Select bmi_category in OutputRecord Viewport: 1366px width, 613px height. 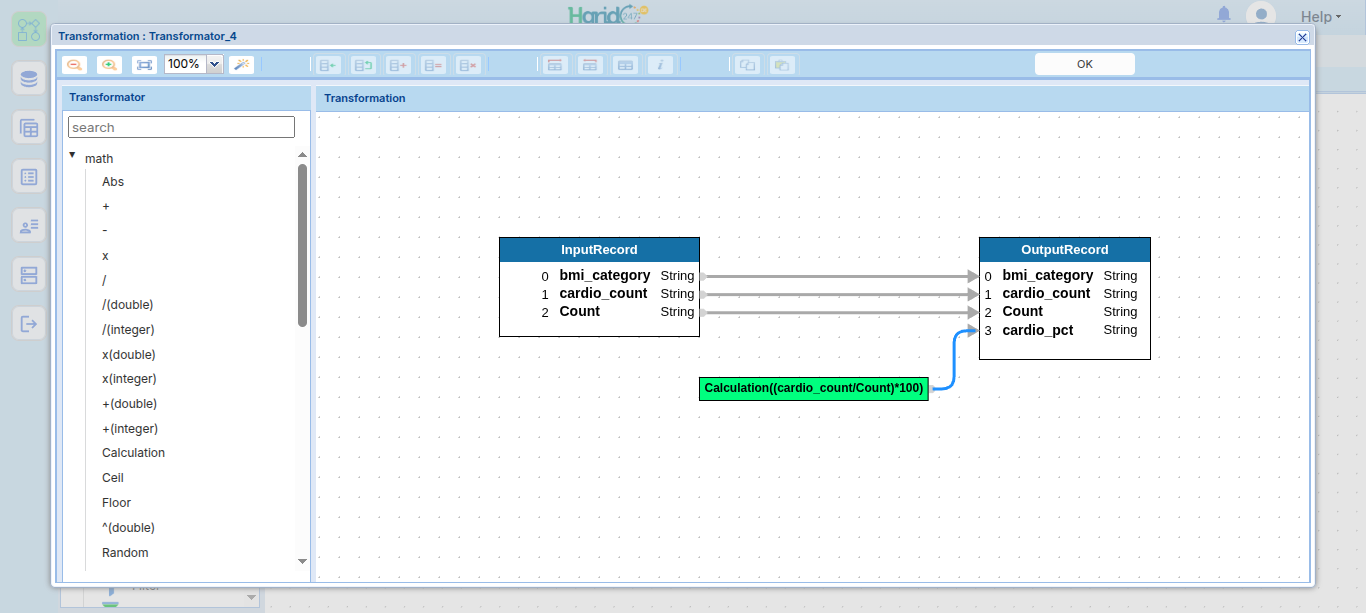[x=1048, y=275]
